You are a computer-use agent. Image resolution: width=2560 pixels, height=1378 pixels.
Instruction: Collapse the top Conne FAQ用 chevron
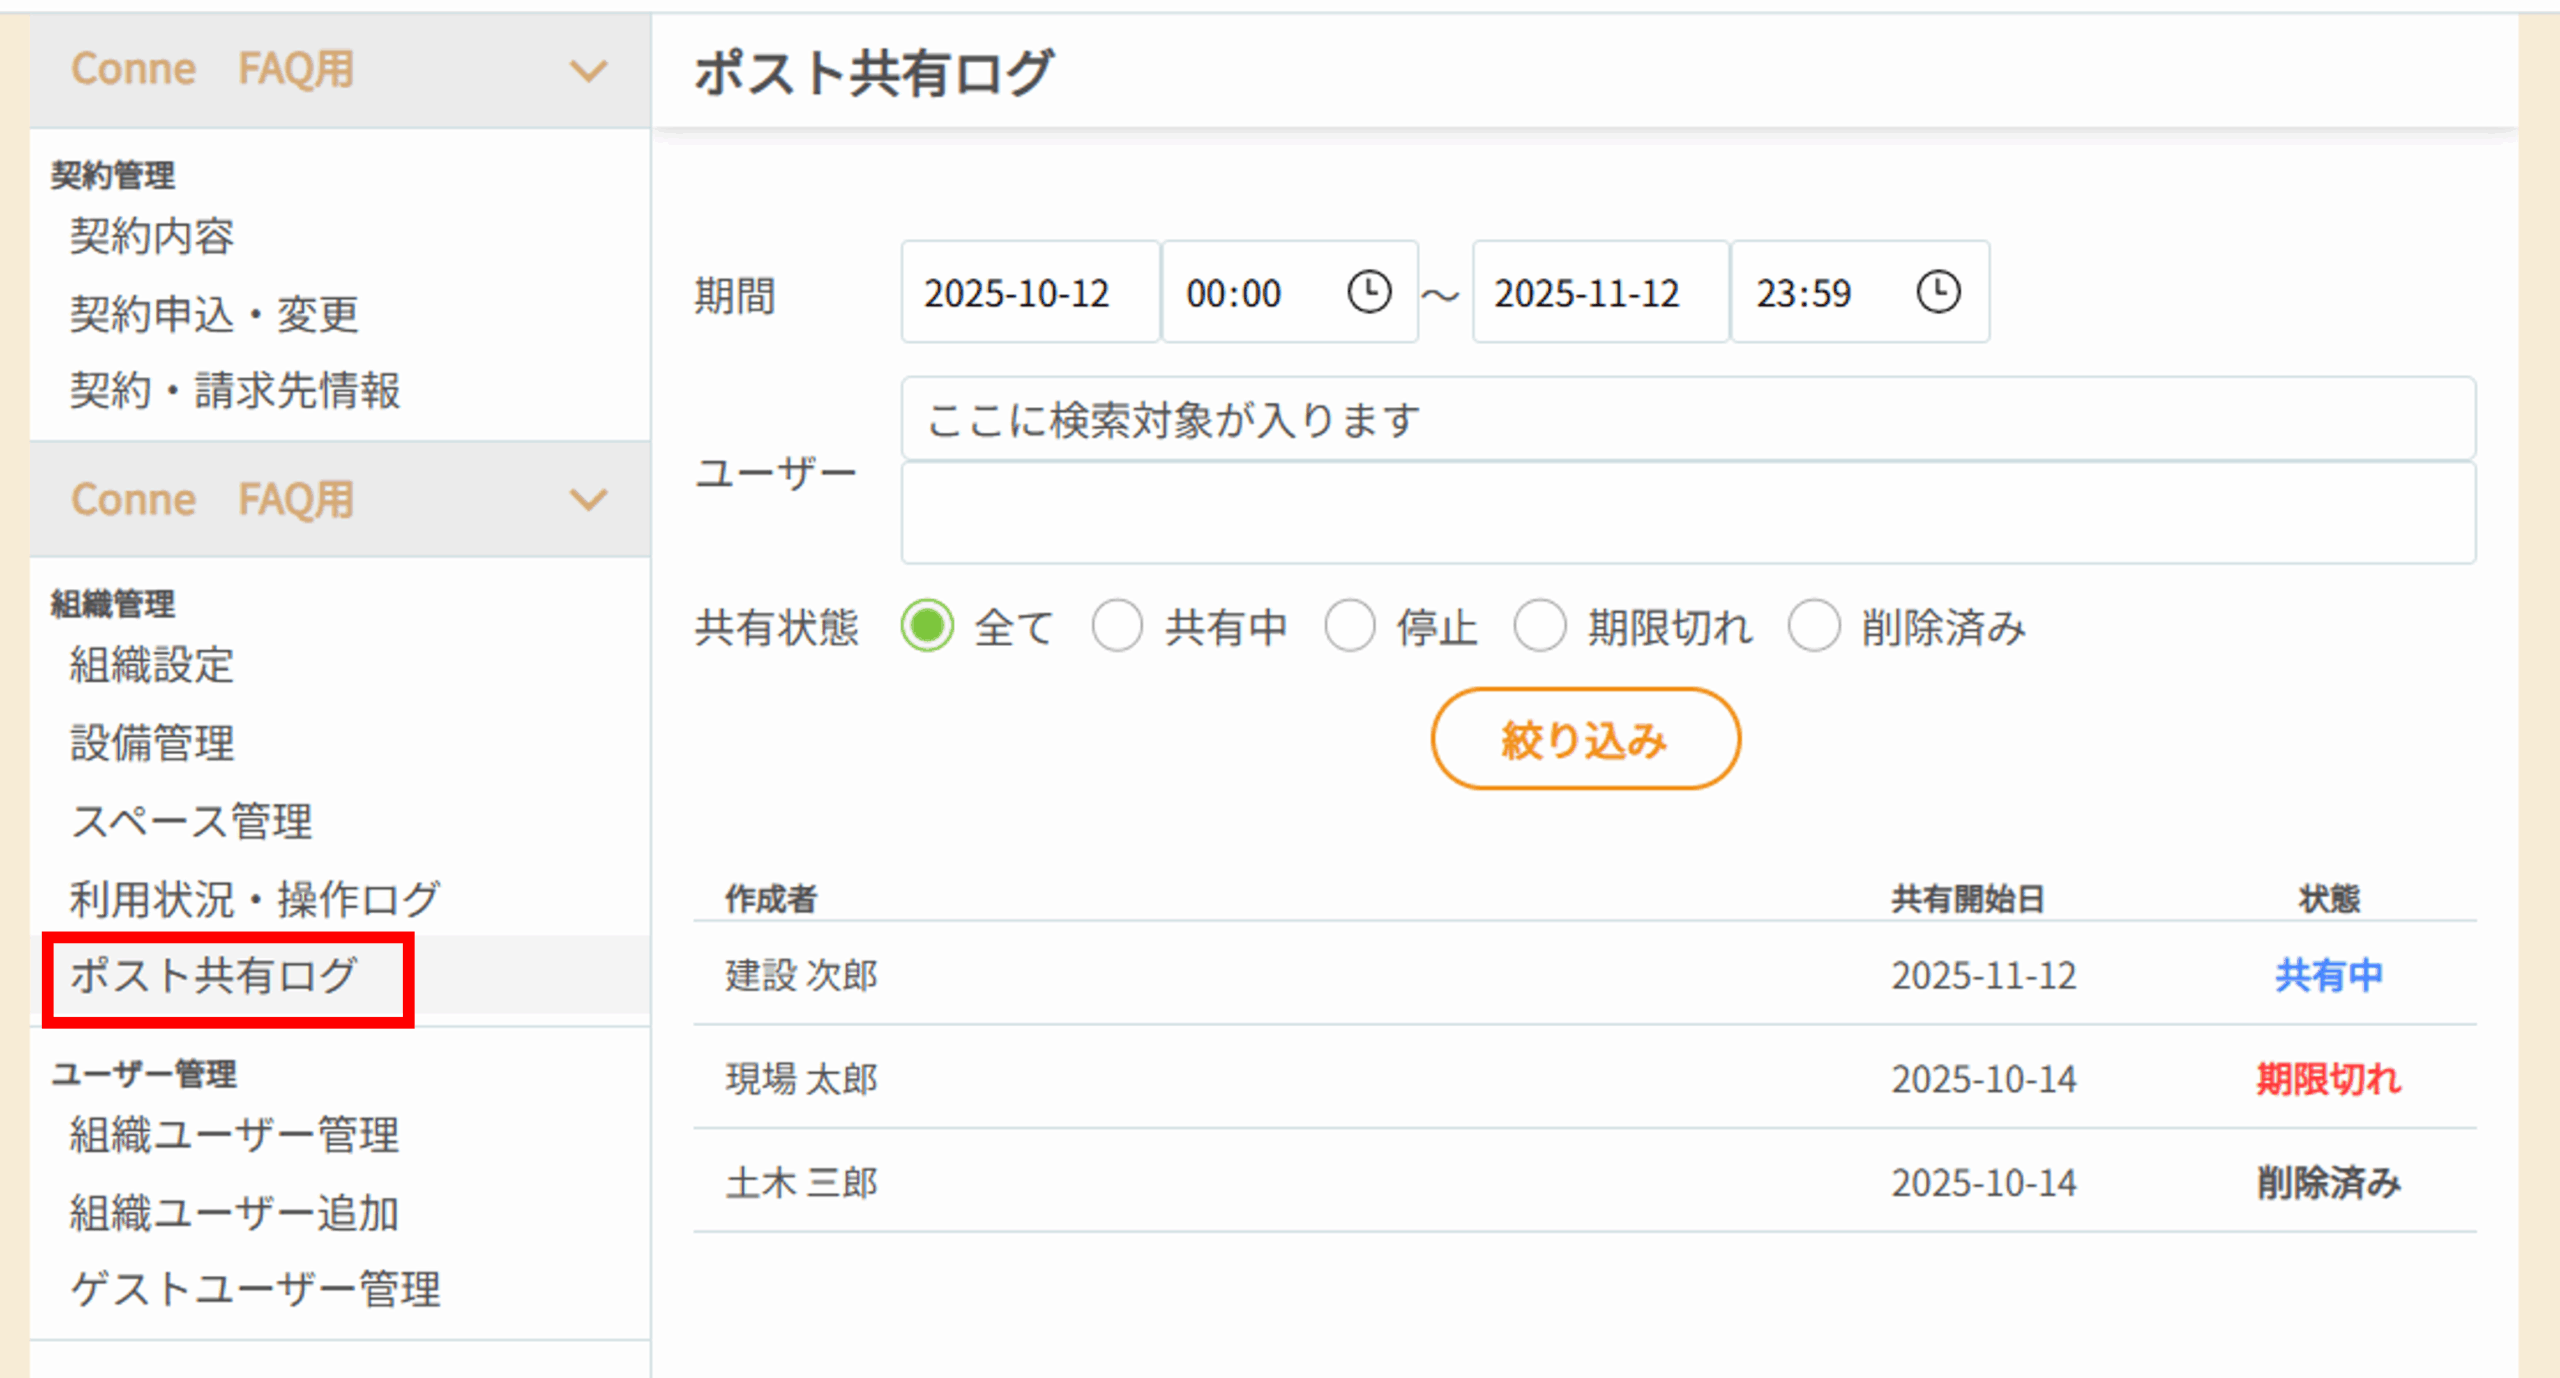588,71
